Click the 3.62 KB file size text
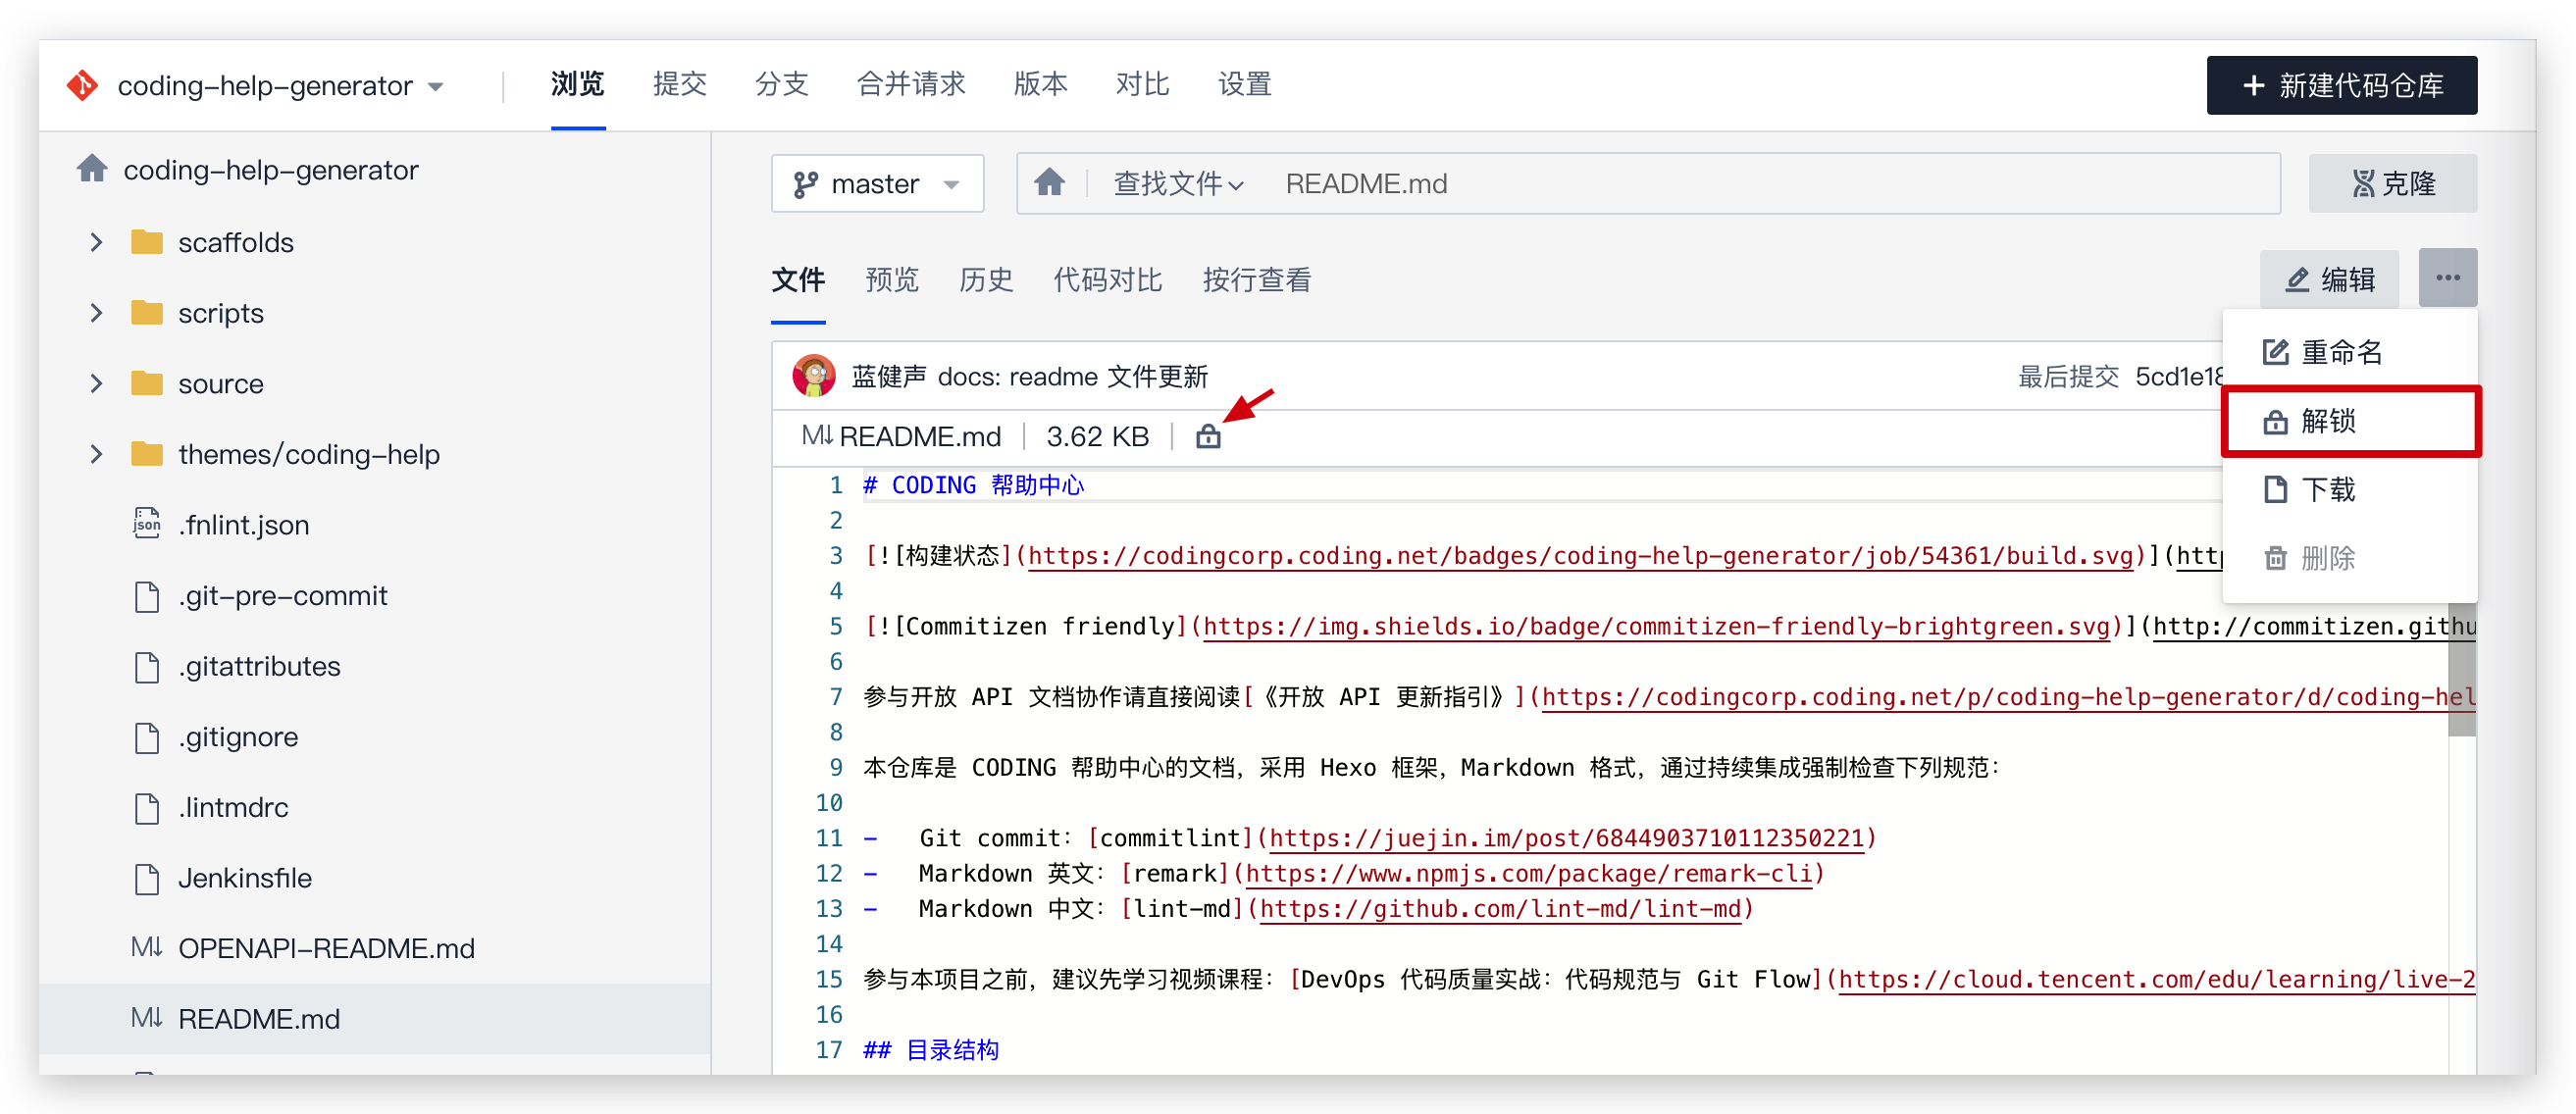This screenshot has height=1114, width=2576. (x=1097, y=437)
